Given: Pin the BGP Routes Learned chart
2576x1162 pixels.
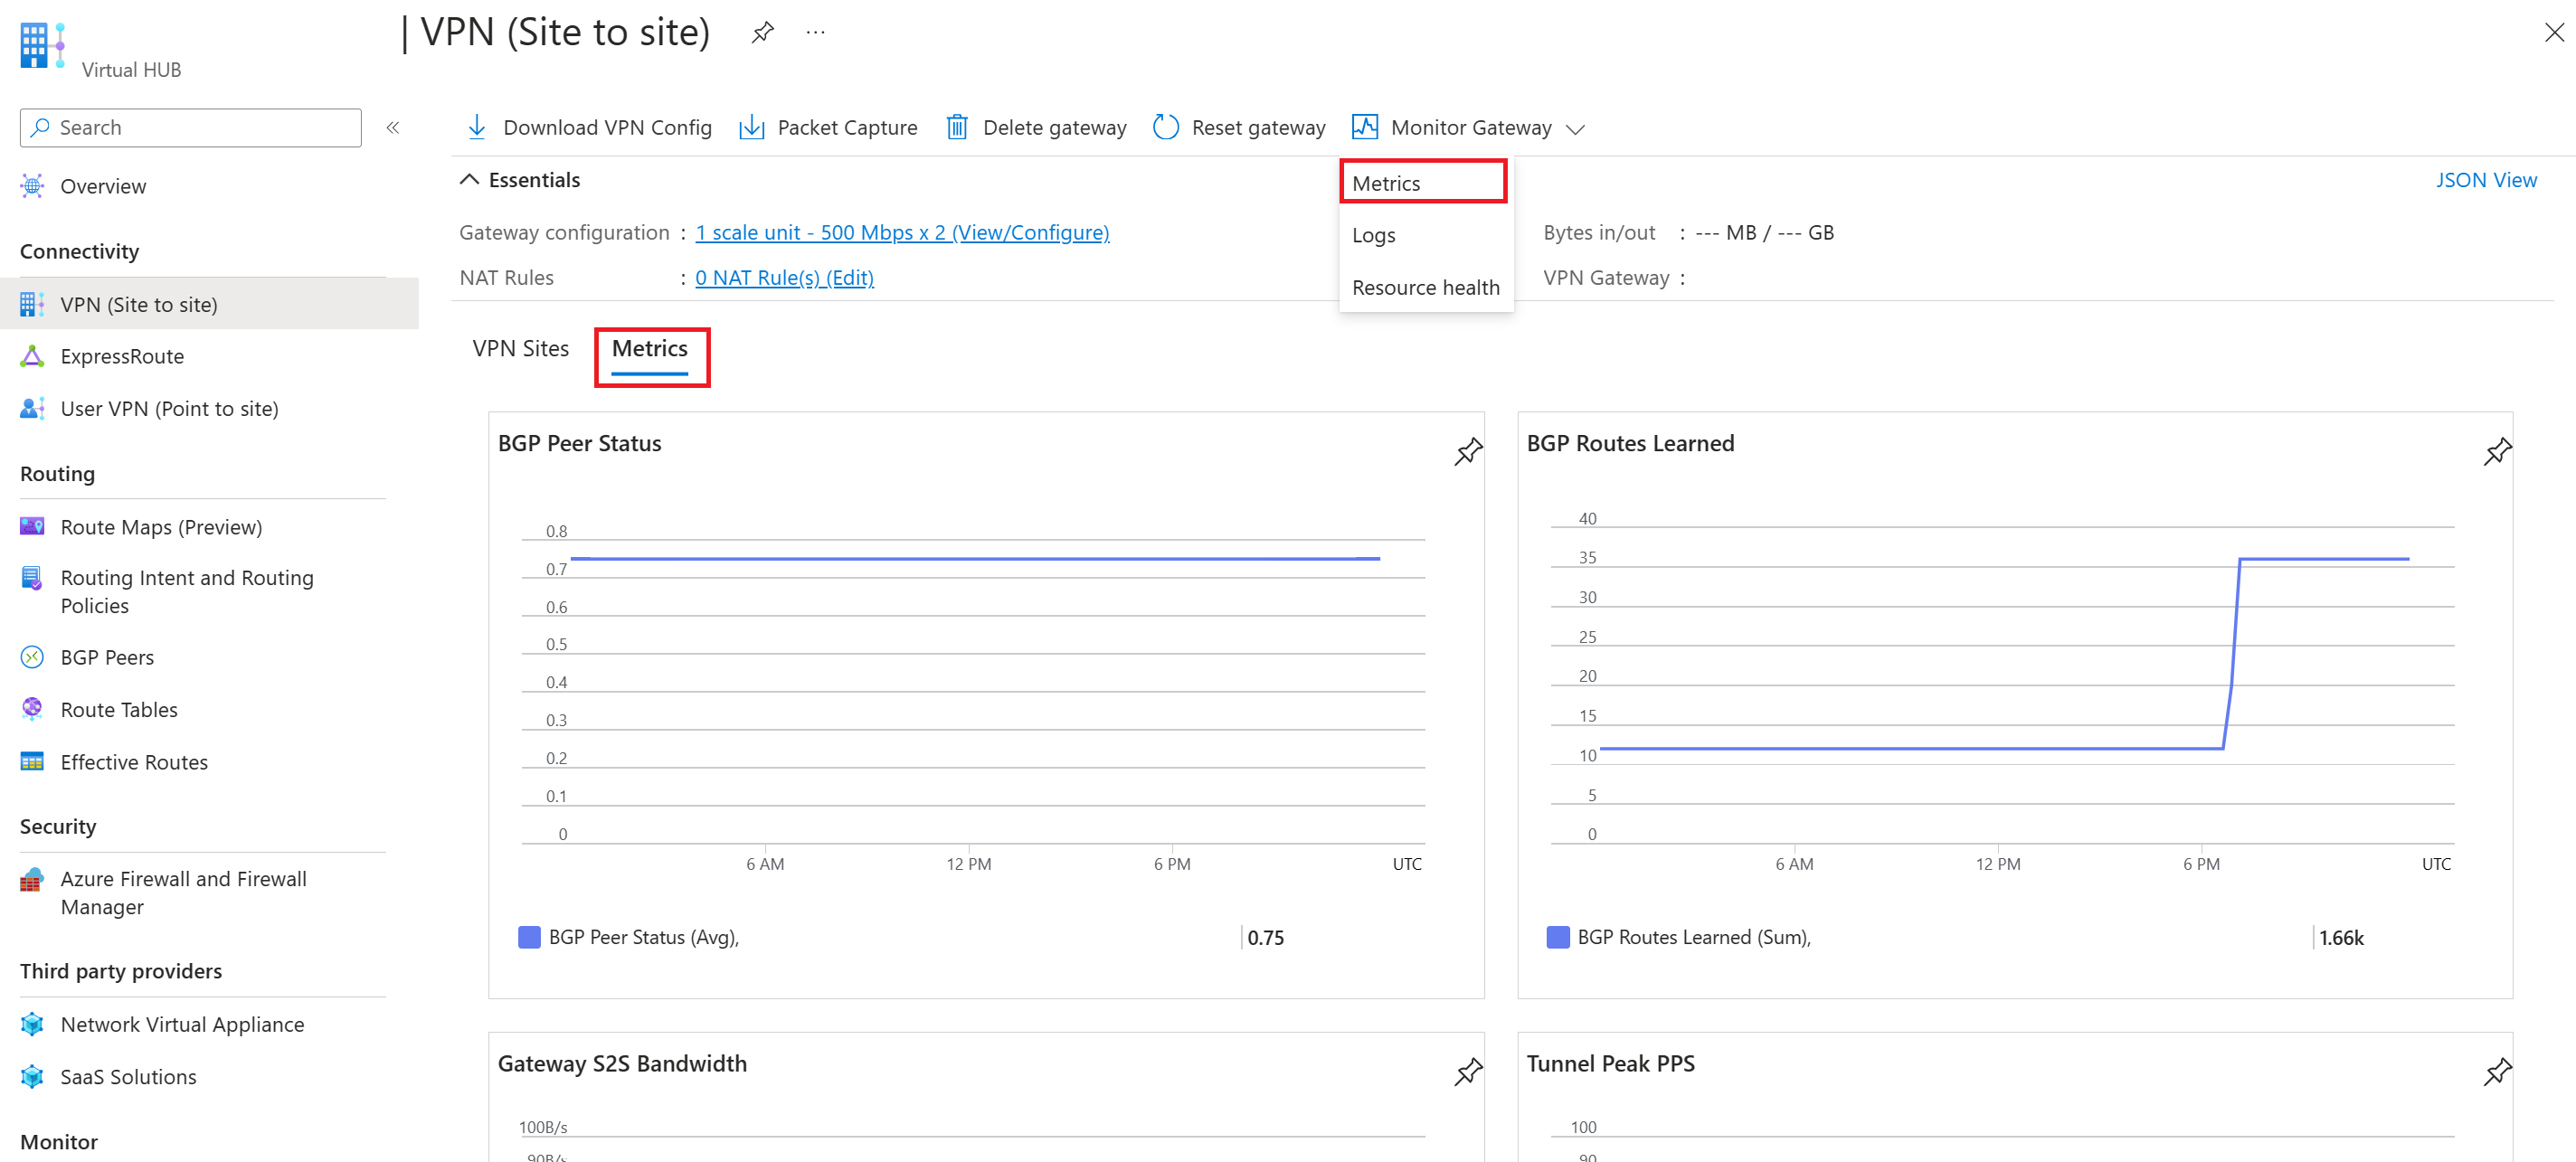Looking at the screenshot, I should 2496,451.
